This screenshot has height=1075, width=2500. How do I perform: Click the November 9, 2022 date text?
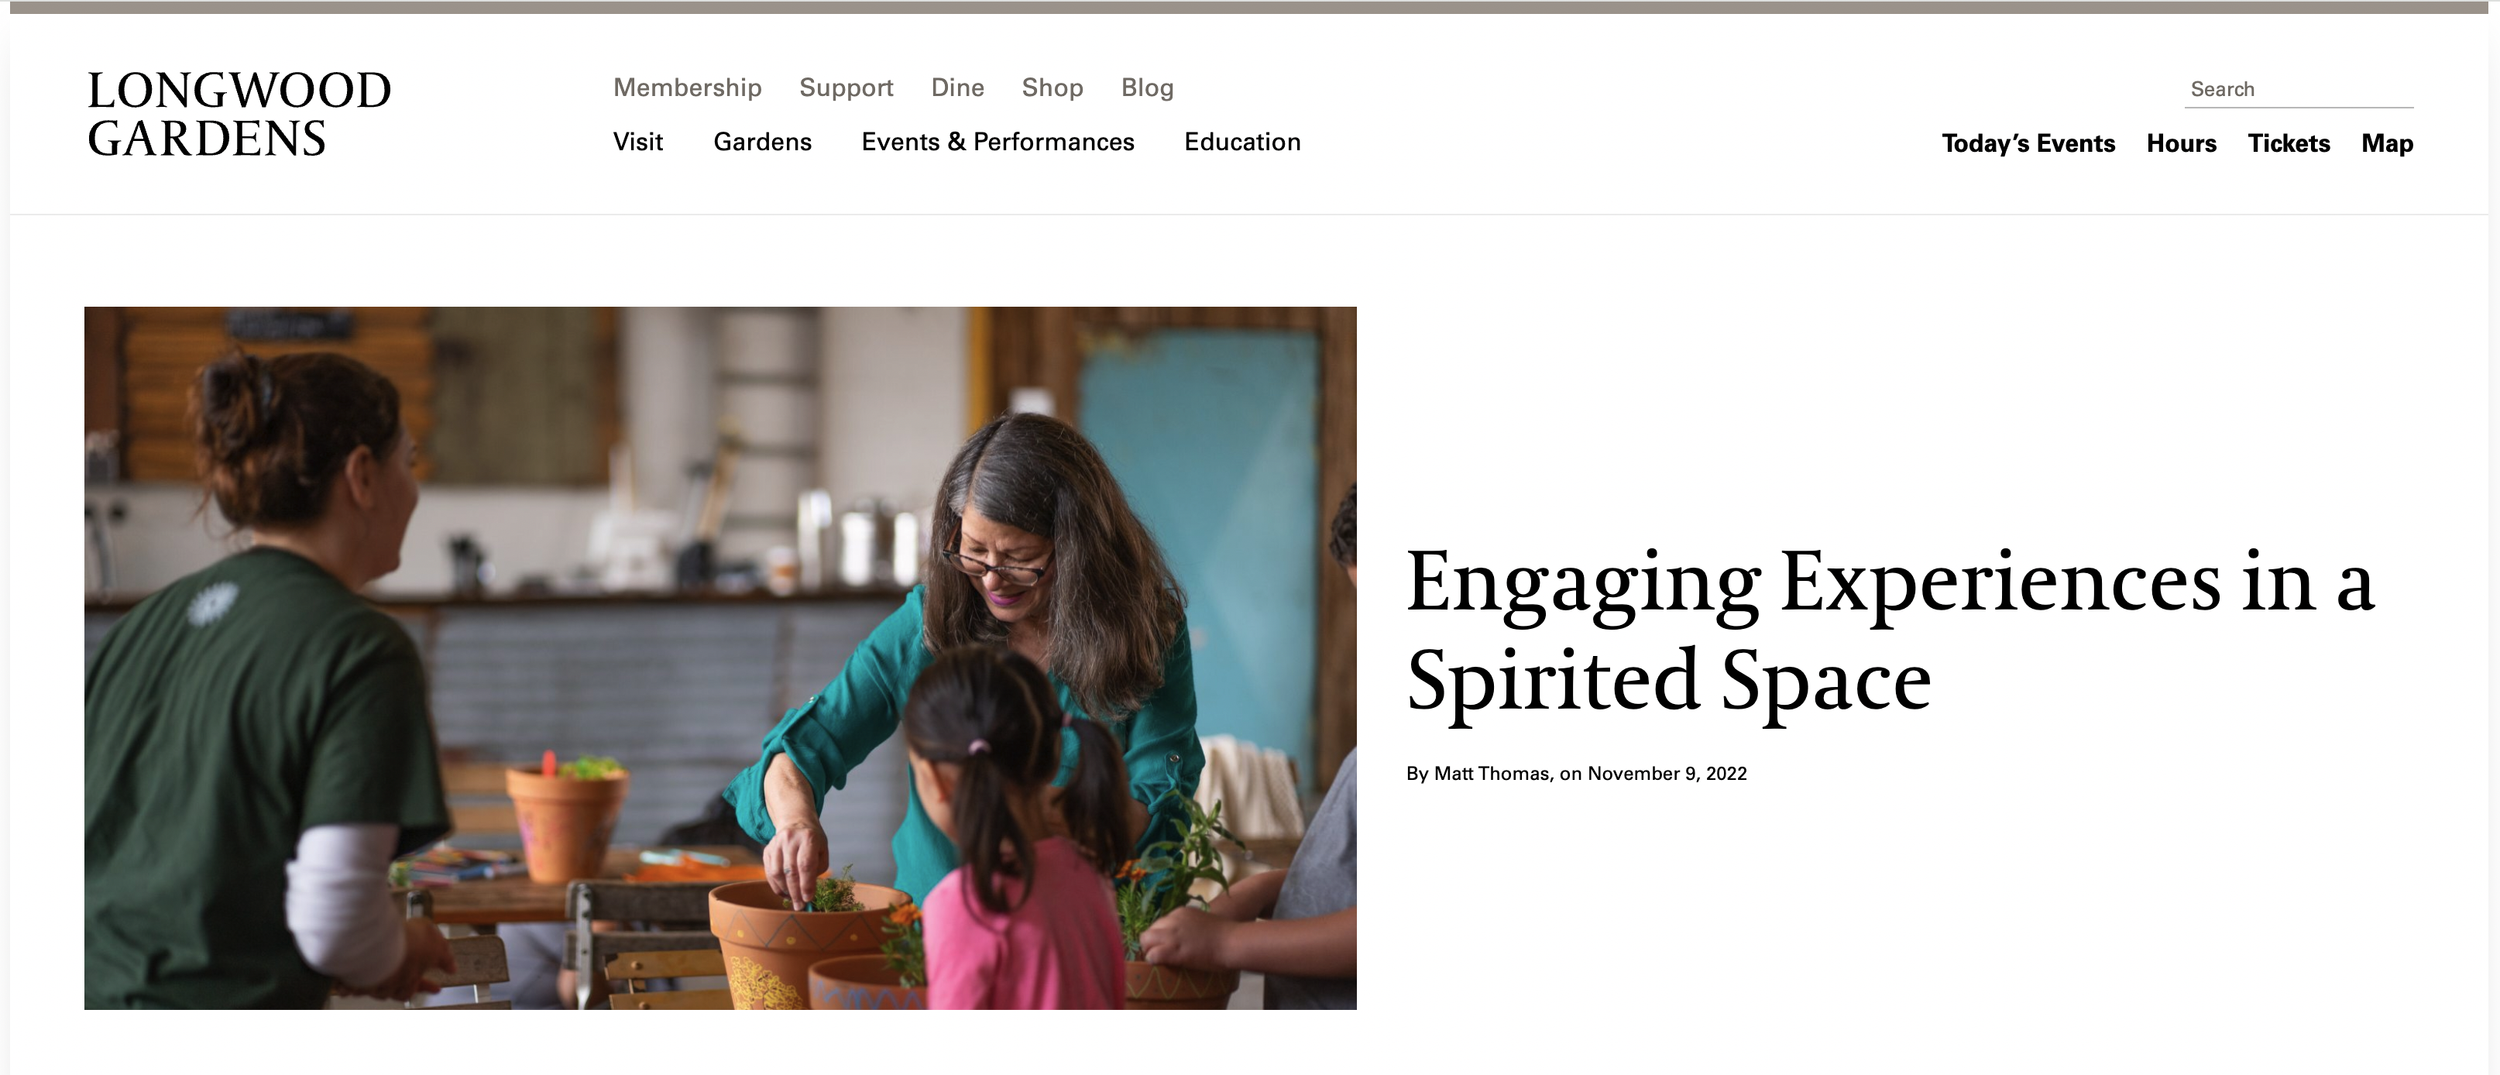[x=1667, y=774]
